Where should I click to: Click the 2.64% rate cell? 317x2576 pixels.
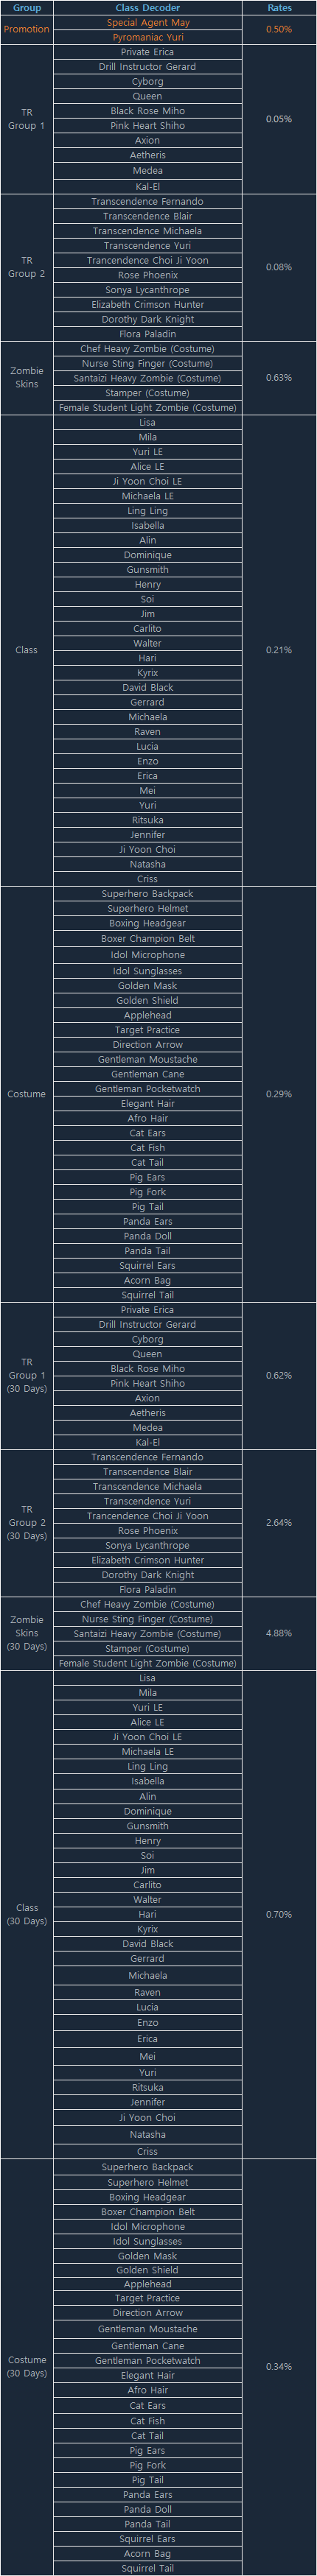(x=279, y=1523)
